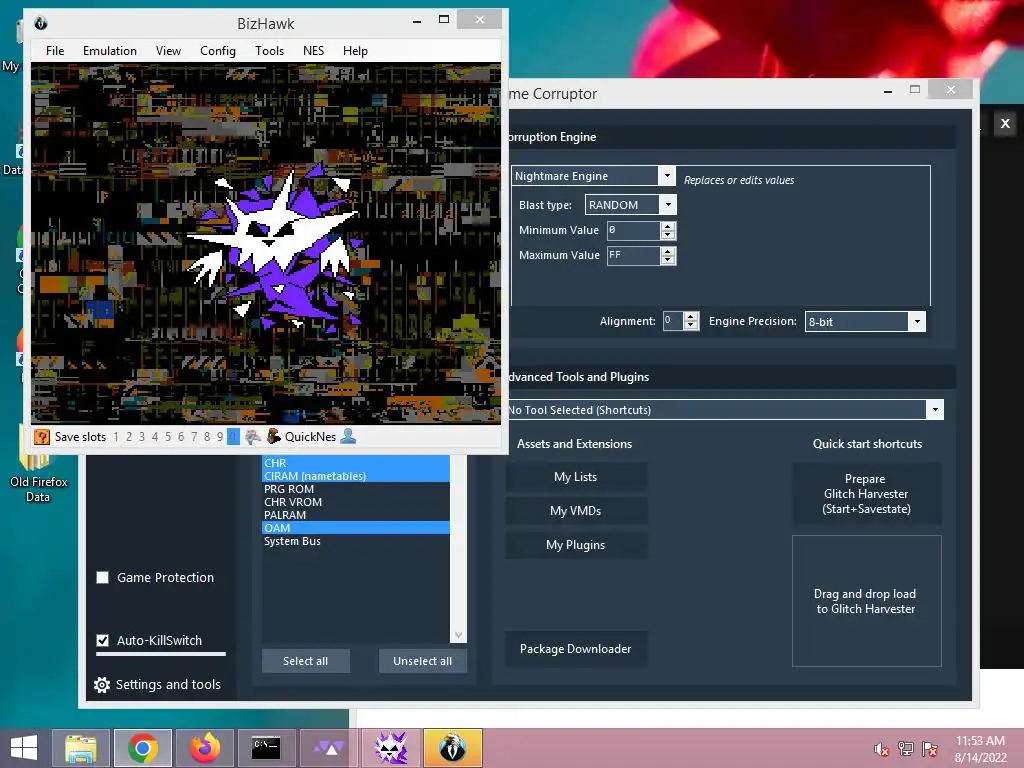Viewport: 1024px width, 768px height.
Task: Open Settings and tools gear icon
Action: coord(102,684)
